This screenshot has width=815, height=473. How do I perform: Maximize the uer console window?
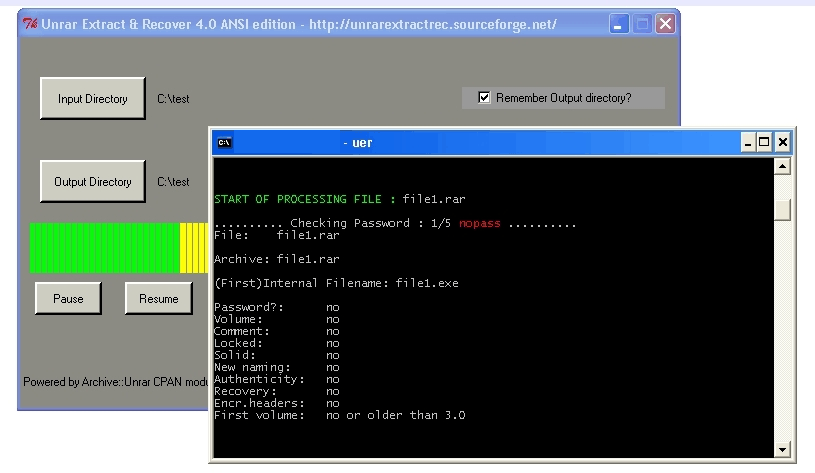pyautogui.click(x=764, y=142)
